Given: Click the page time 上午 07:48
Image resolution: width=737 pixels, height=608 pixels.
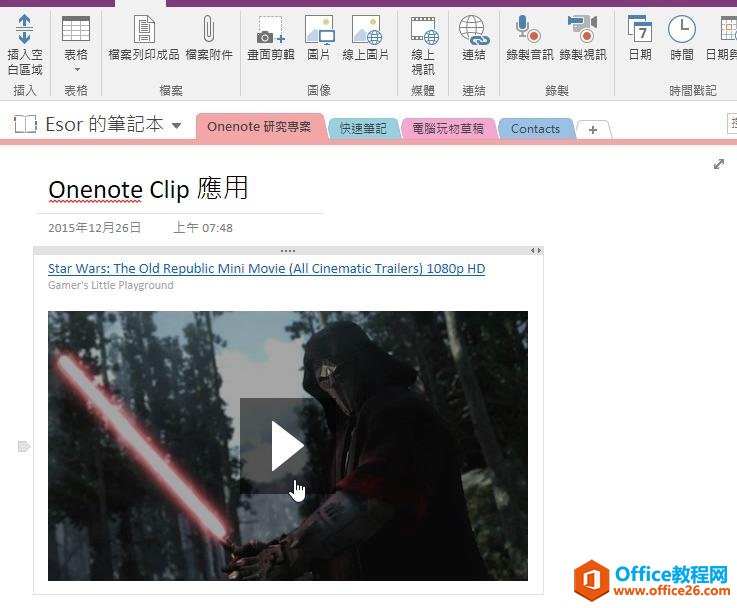Looking at the screenshot, I should coord(203,228).
